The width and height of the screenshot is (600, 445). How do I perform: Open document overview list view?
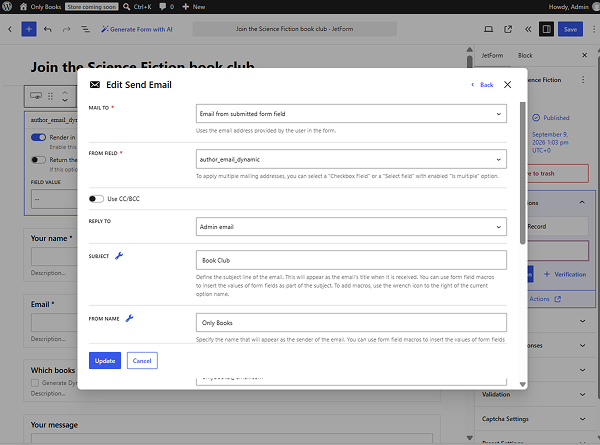(x=85, y=29)
